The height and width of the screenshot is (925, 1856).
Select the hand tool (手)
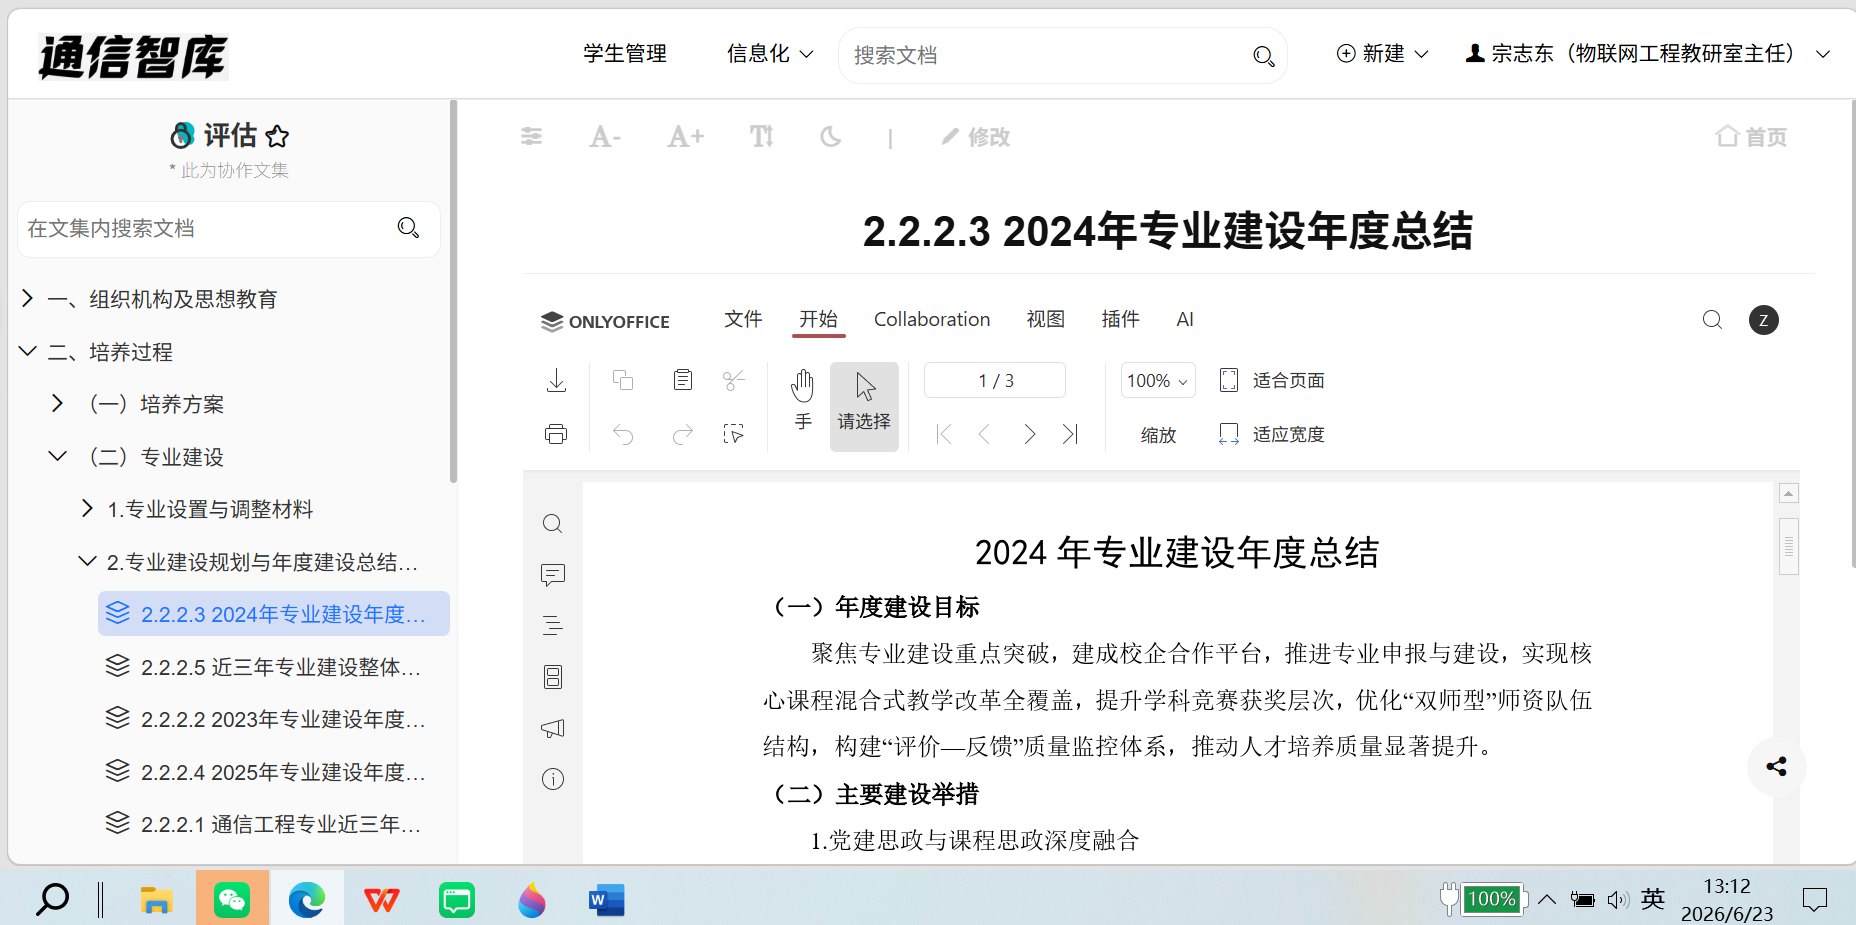803,400
